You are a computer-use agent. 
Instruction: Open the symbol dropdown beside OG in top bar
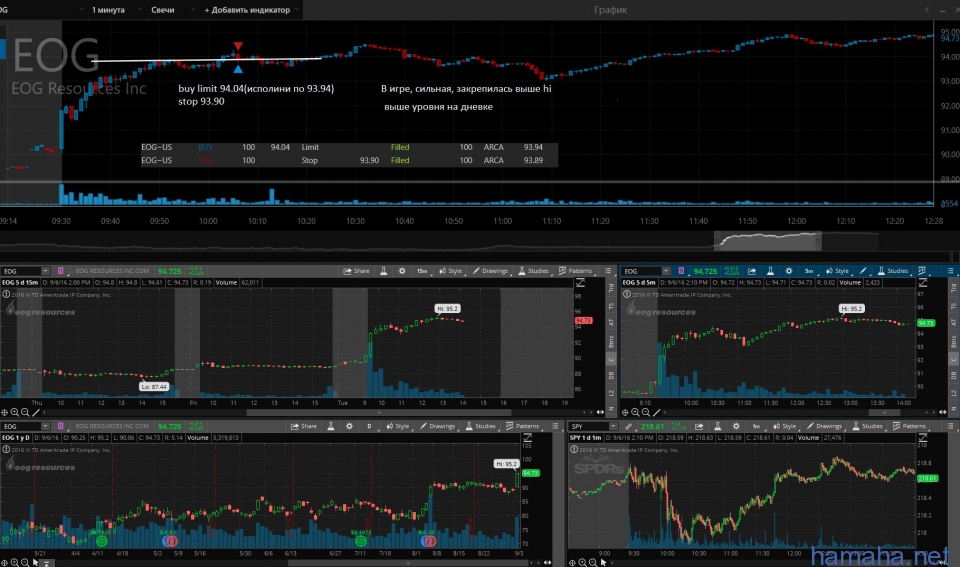pyautogui.click(x=81, y=10)
